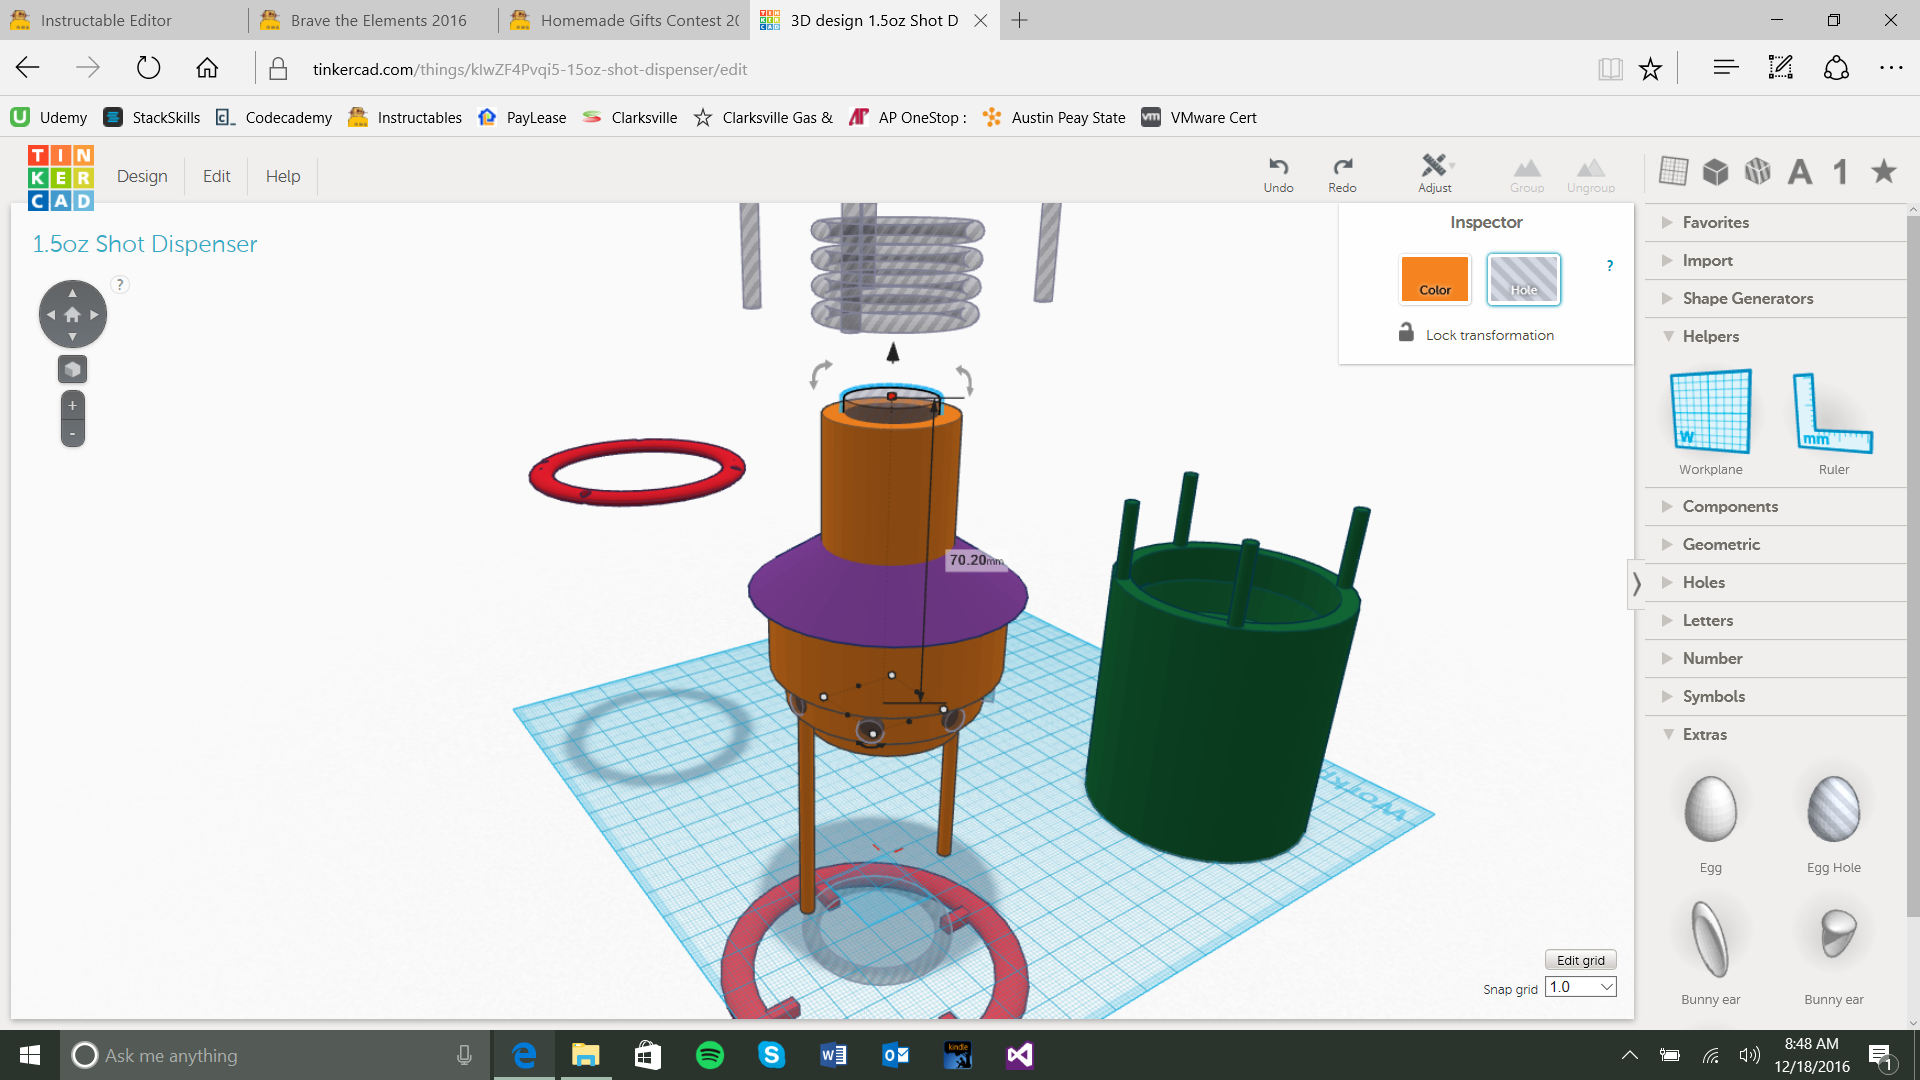Open the Design menu
Viewport: 1920px width, 1080px height.
pos(142,176)
